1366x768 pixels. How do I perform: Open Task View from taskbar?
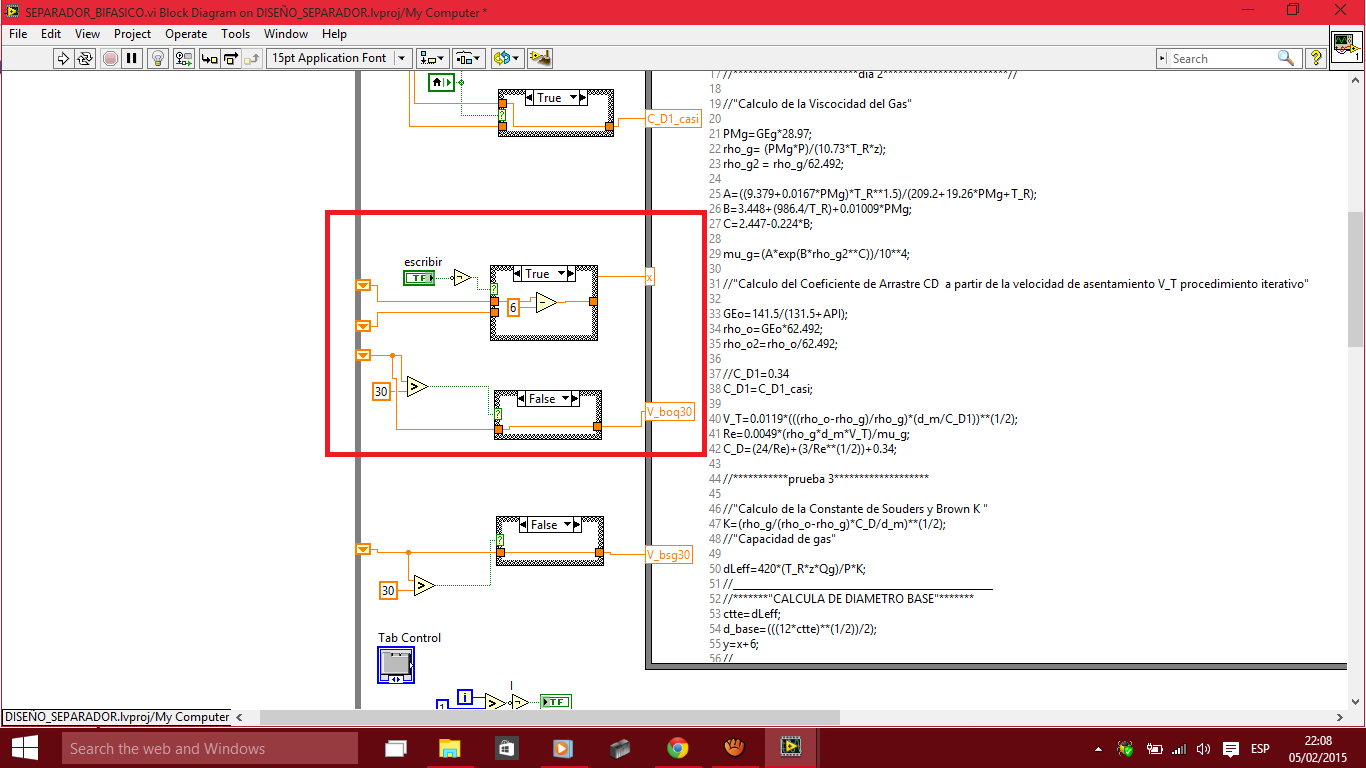(x=396, y=748)
